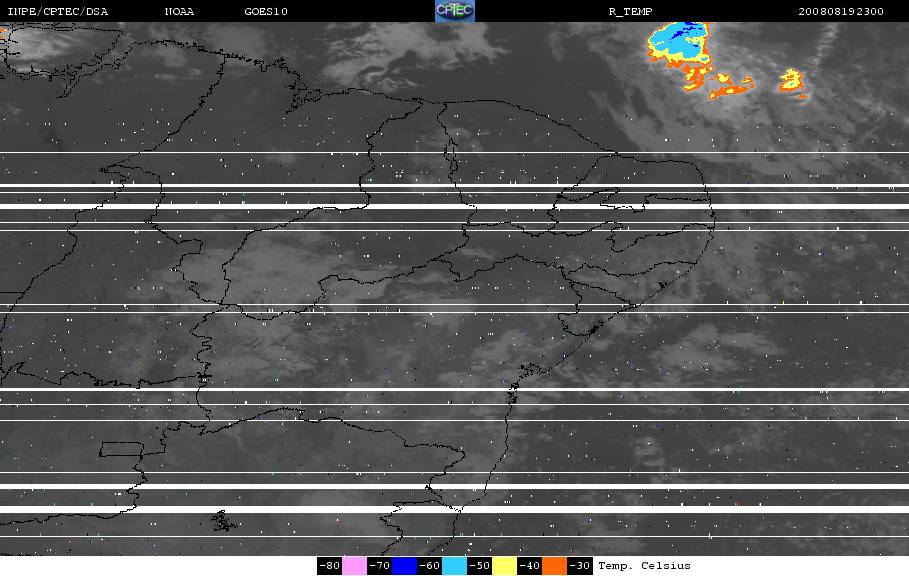Select the INPE/CPTEC/DSA header text
Screen dimensions: 909x576
click(58, 12)
